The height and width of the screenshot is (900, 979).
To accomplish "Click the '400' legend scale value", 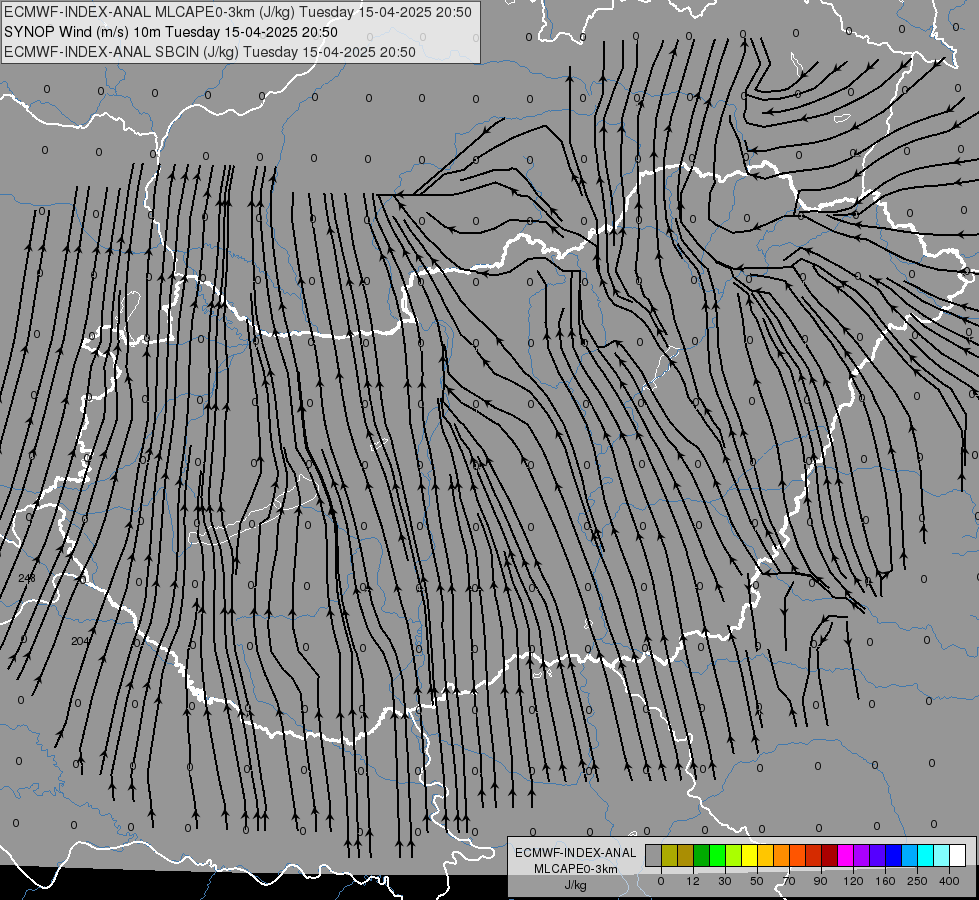I will [x=949, y=881].
